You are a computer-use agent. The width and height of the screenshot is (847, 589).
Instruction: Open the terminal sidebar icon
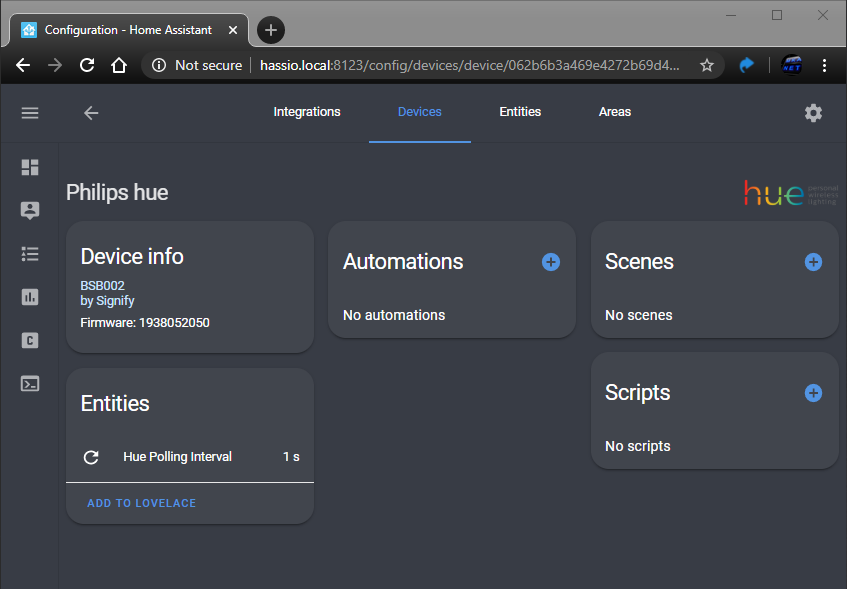(x=30, y=383)
